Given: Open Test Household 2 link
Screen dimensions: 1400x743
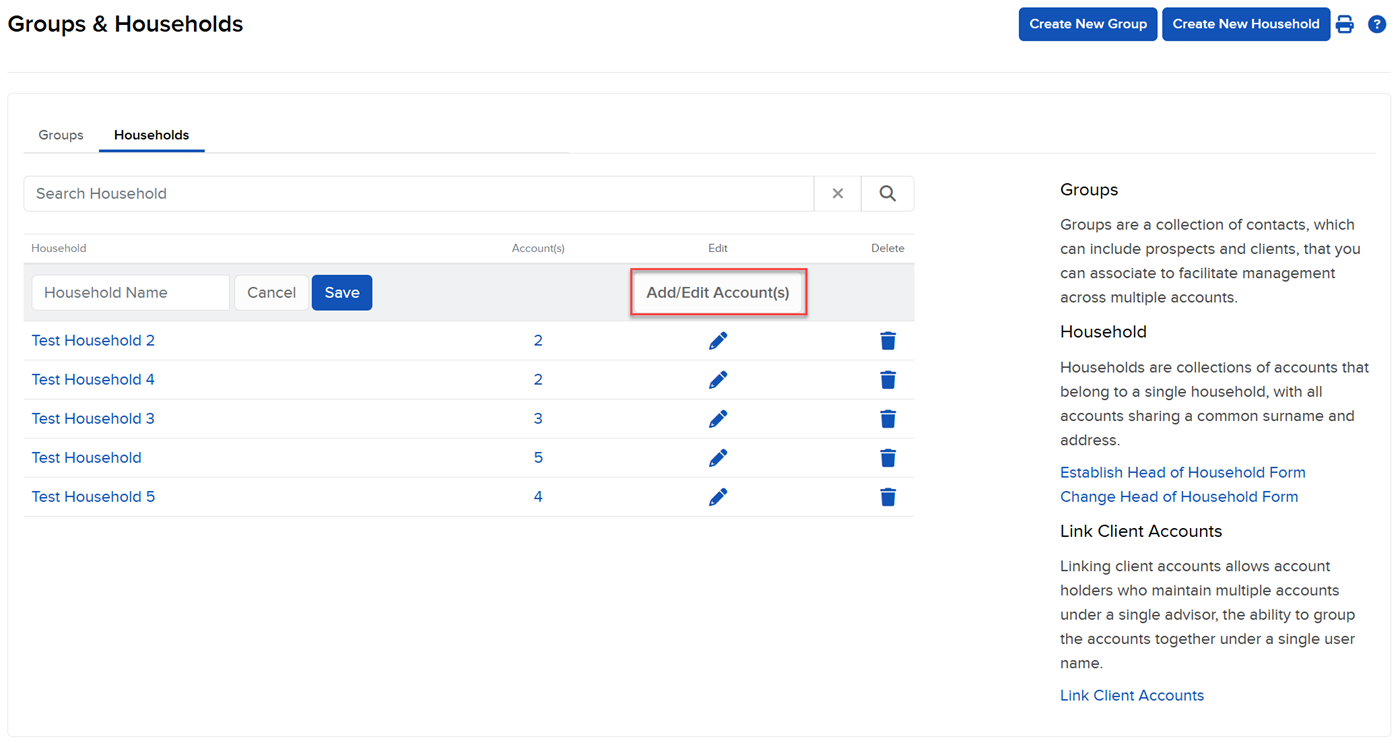Looking at the screenshot, I should 93,341.
